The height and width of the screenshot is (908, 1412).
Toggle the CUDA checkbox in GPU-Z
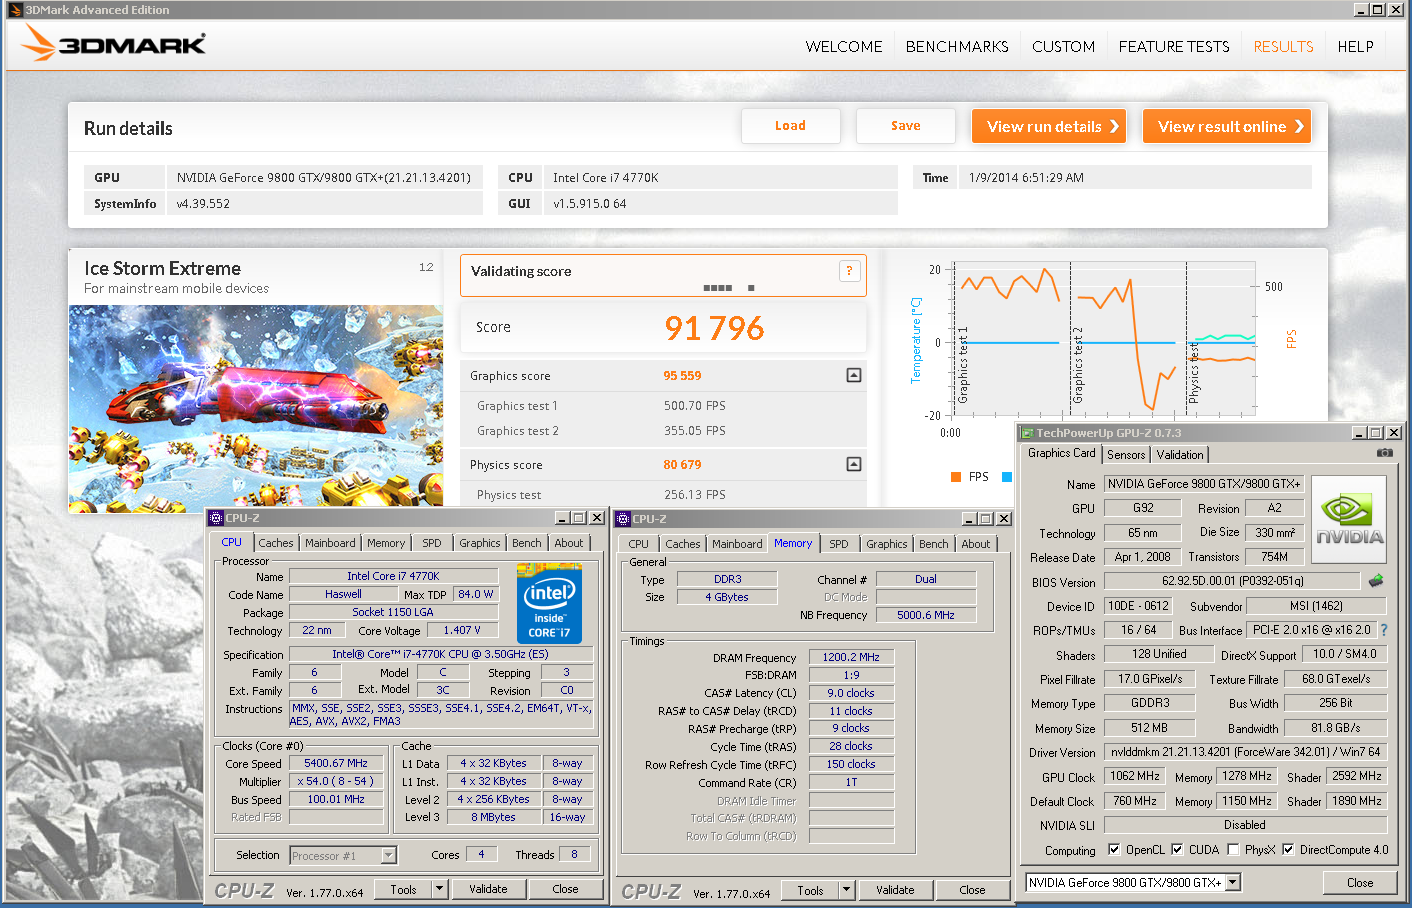pos(1177,850)
